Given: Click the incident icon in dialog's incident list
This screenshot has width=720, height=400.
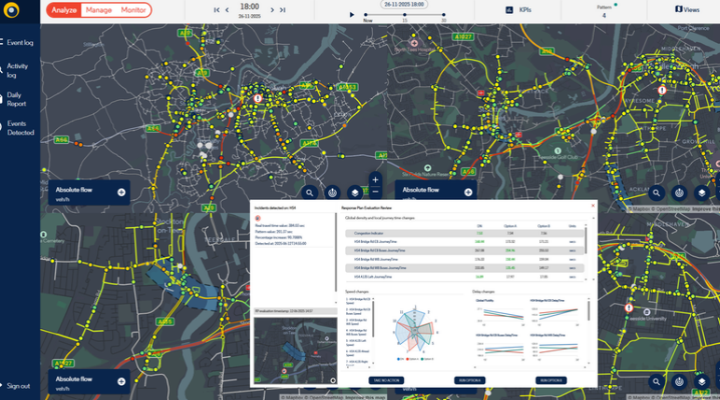Looking at the screenshot, I should click(258, 218).
